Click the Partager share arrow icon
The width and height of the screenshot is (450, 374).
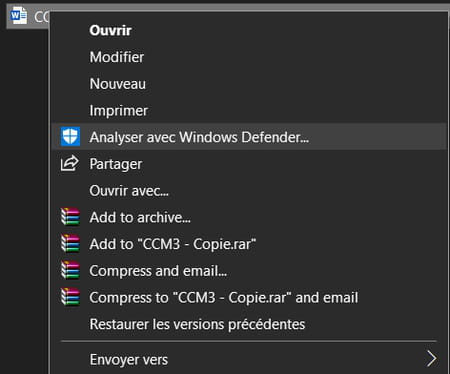pyautogui.click(x=69, y=163)
